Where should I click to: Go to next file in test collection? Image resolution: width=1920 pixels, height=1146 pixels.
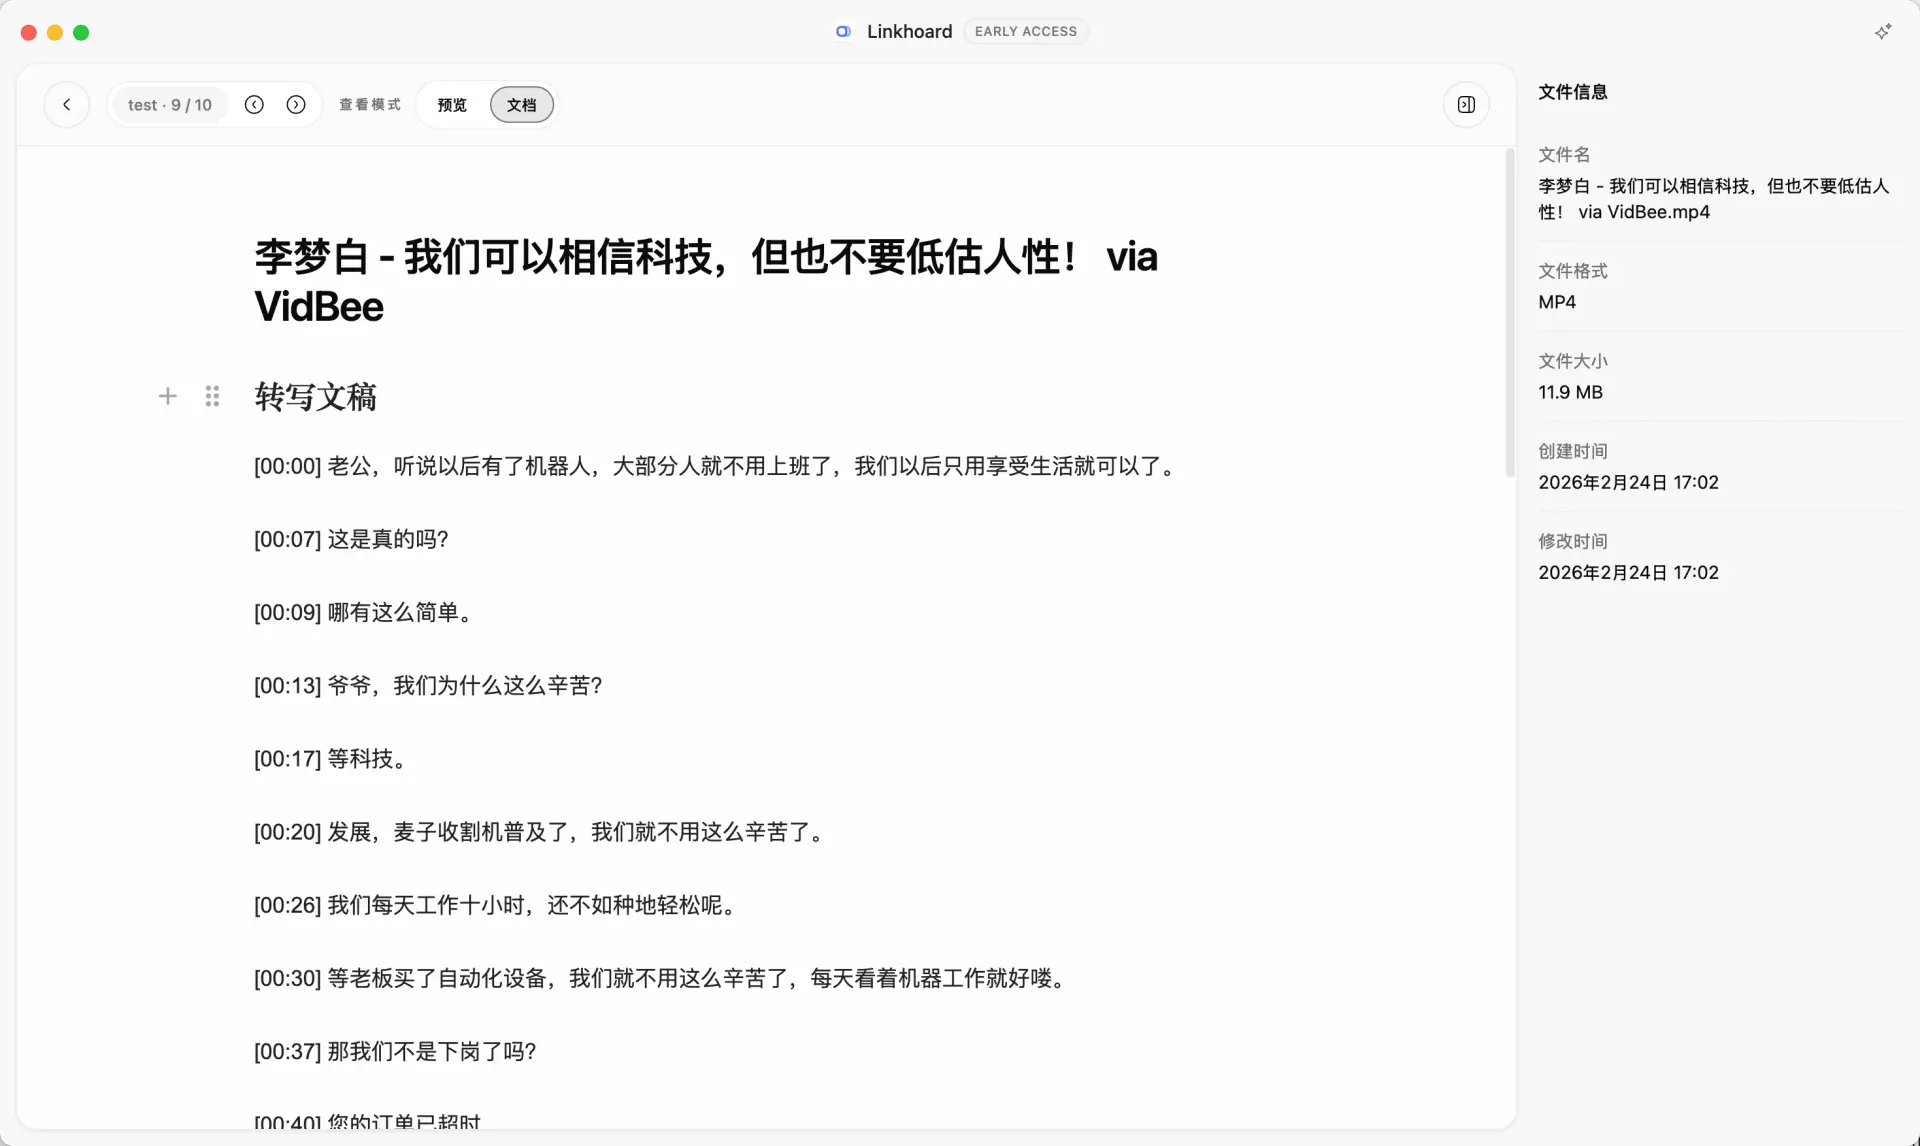click(296, 105)
